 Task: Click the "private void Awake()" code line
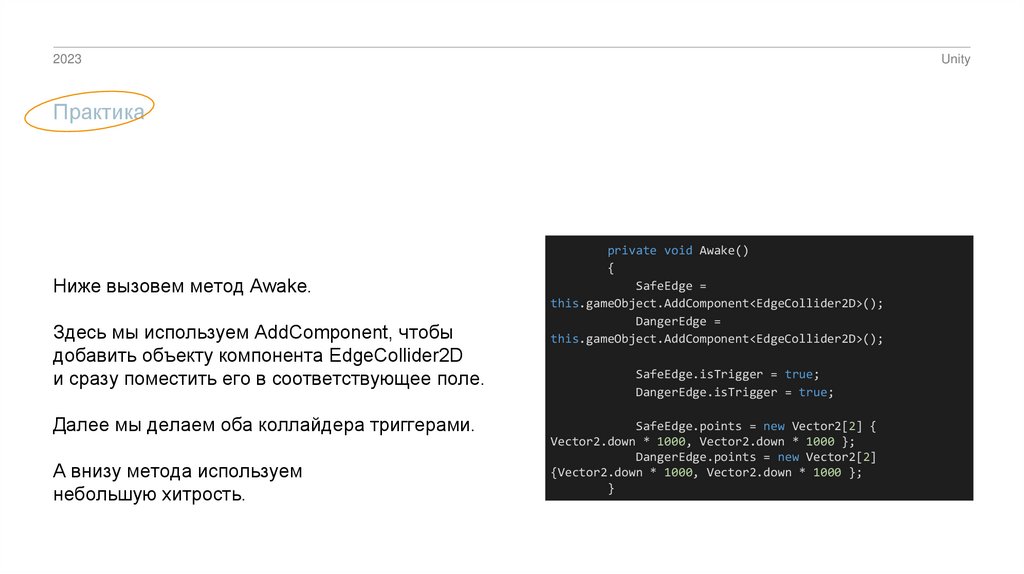(678, 251)
